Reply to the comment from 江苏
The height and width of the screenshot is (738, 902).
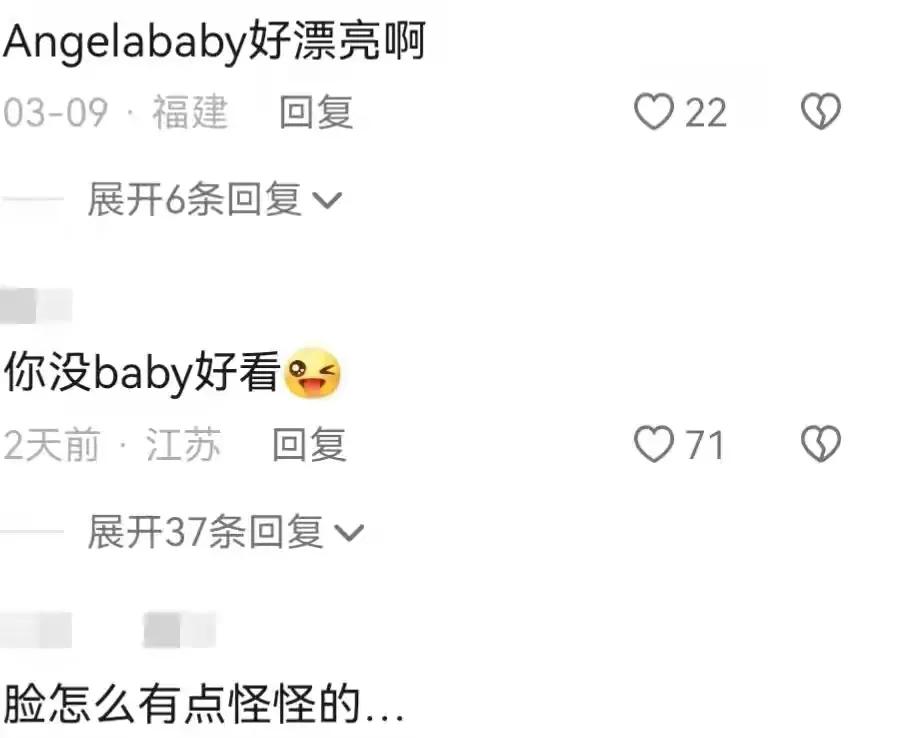309,444
